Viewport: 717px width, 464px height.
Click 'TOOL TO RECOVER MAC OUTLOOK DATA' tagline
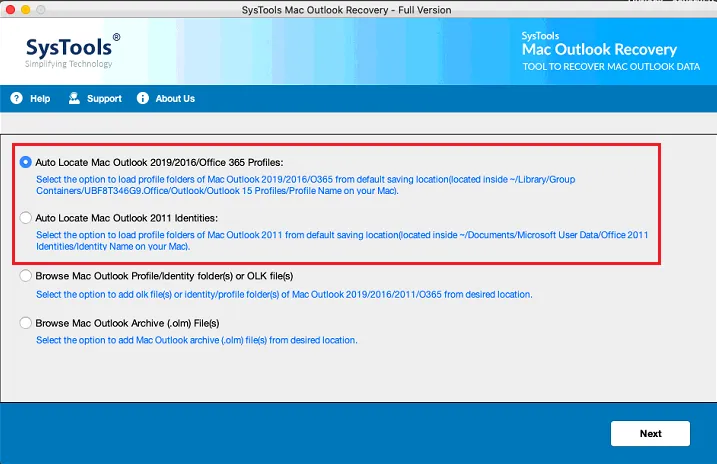tap(611, 67)
